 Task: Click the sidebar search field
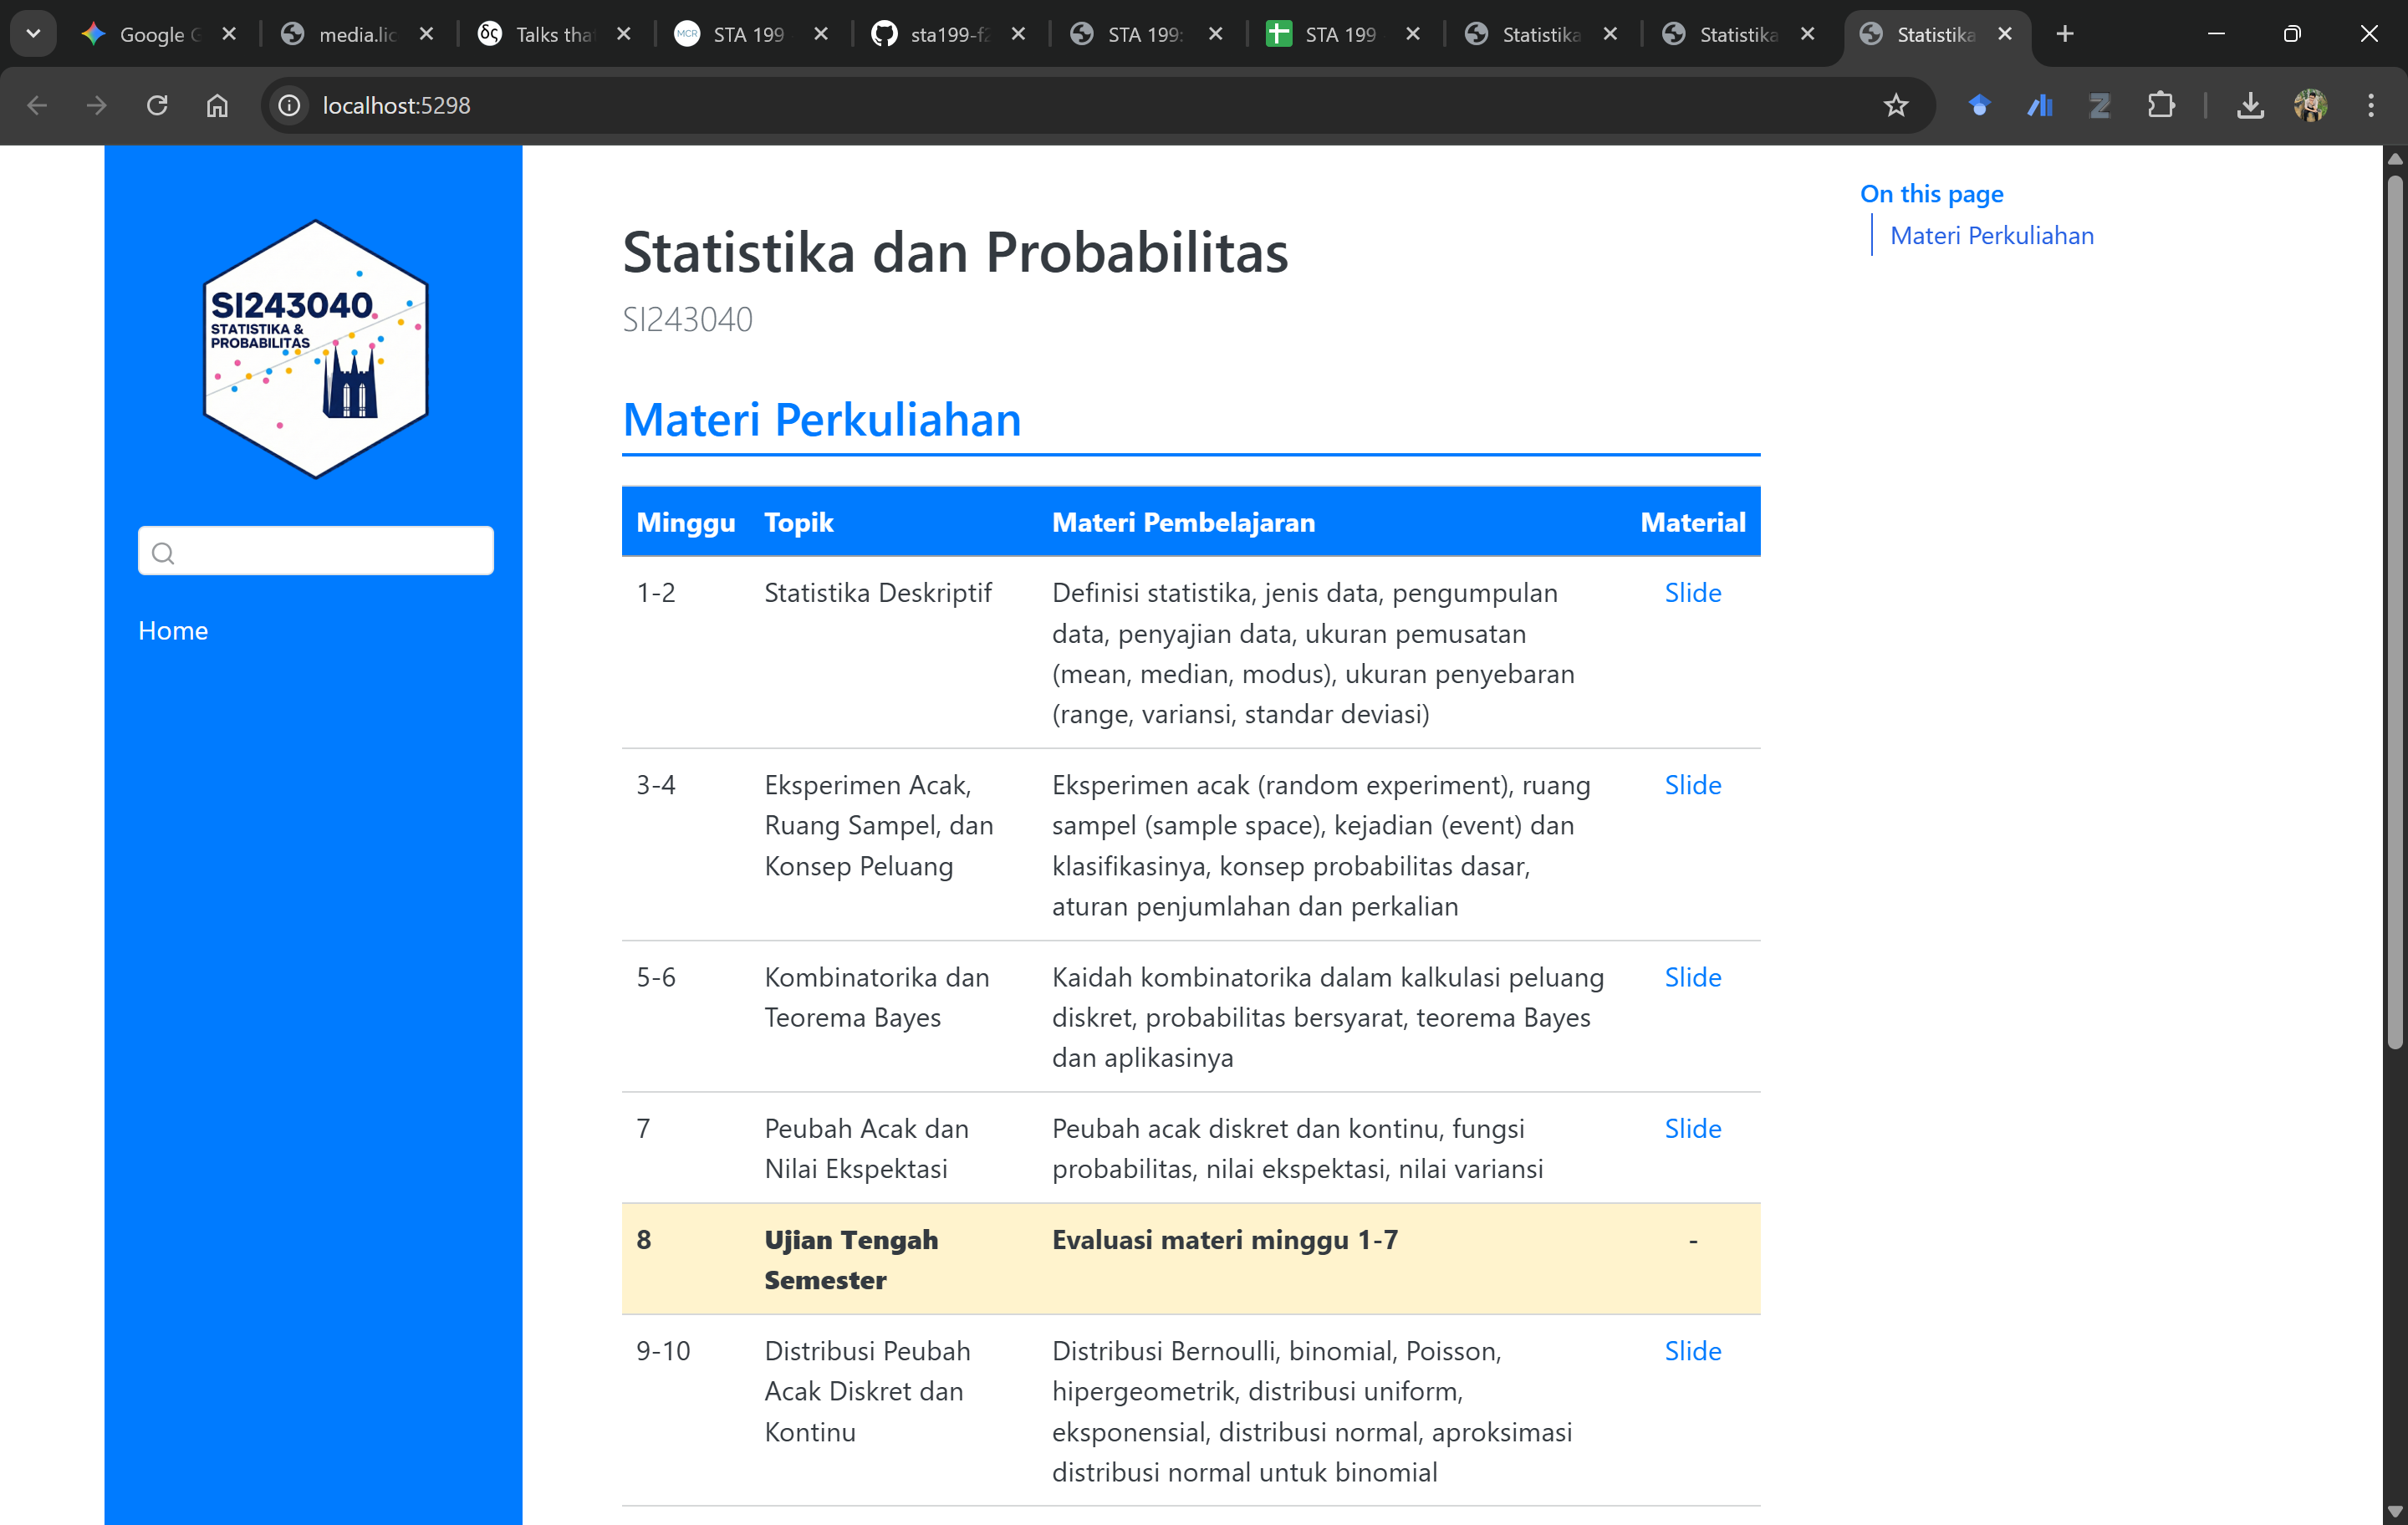pos(315,550)
